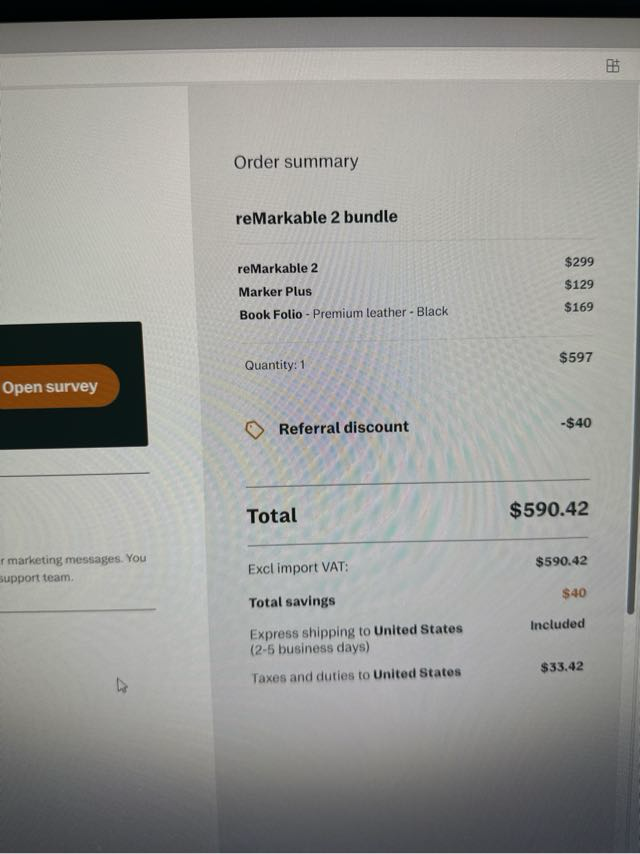The width and height of the screenshot is (640, 854).
Task: Click the orange $40 savings amount
Action: tap(574, 593)
